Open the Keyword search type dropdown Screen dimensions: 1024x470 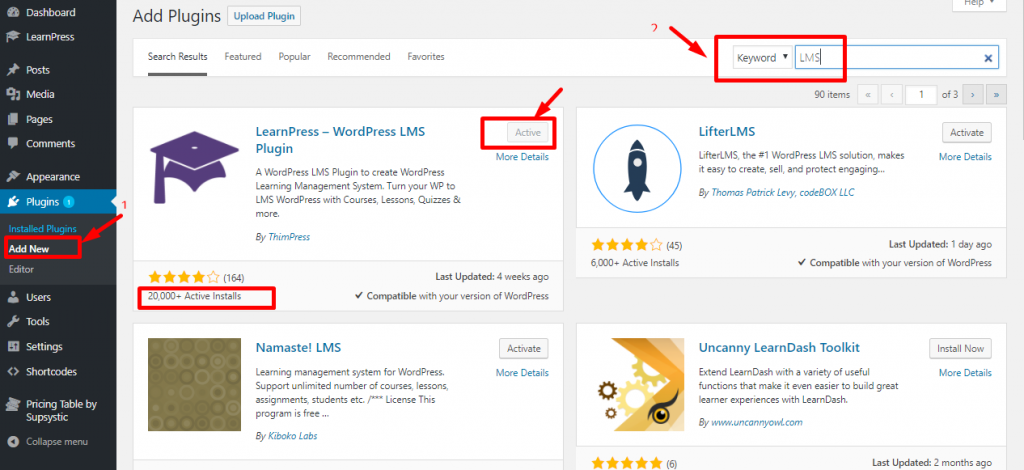(762, 57)
